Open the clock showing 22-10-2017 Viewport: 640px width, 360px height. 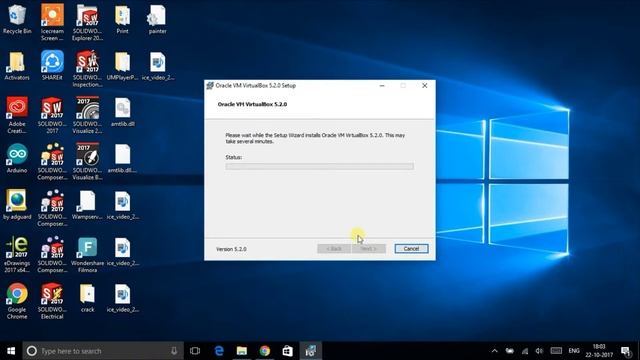point(599,351)
